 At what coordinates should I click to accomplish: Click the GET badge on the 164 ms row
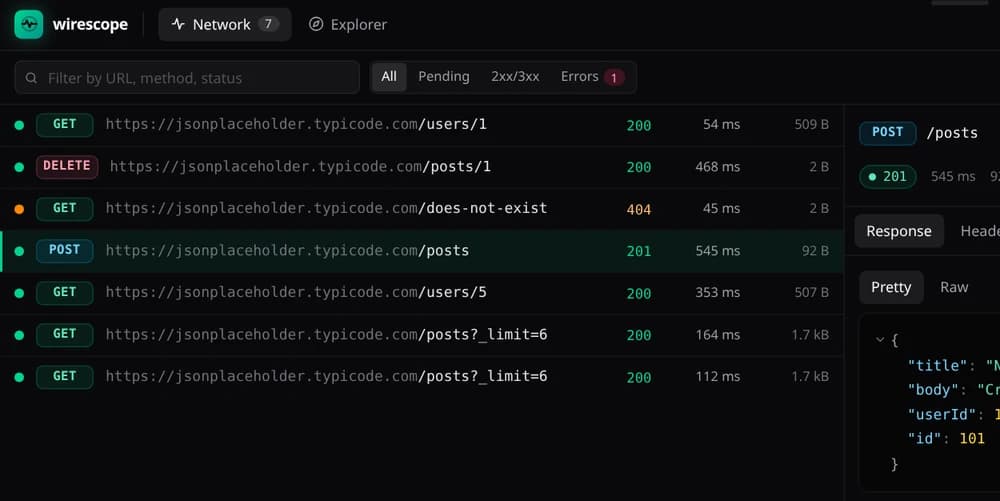coord(64,334)
